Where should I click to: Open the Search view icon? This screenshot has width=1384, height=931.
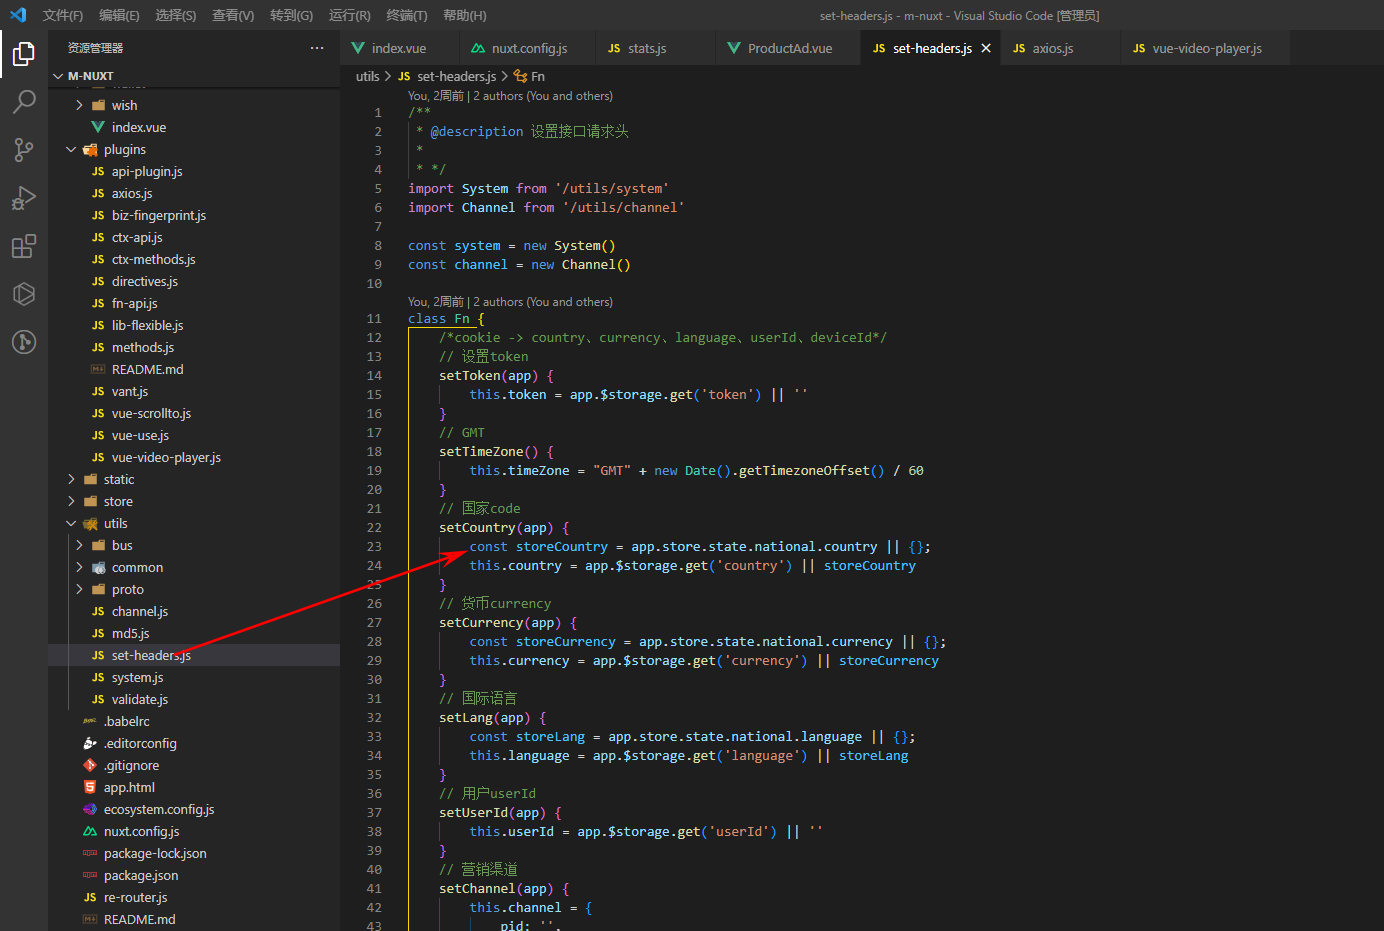pos(24,101)
